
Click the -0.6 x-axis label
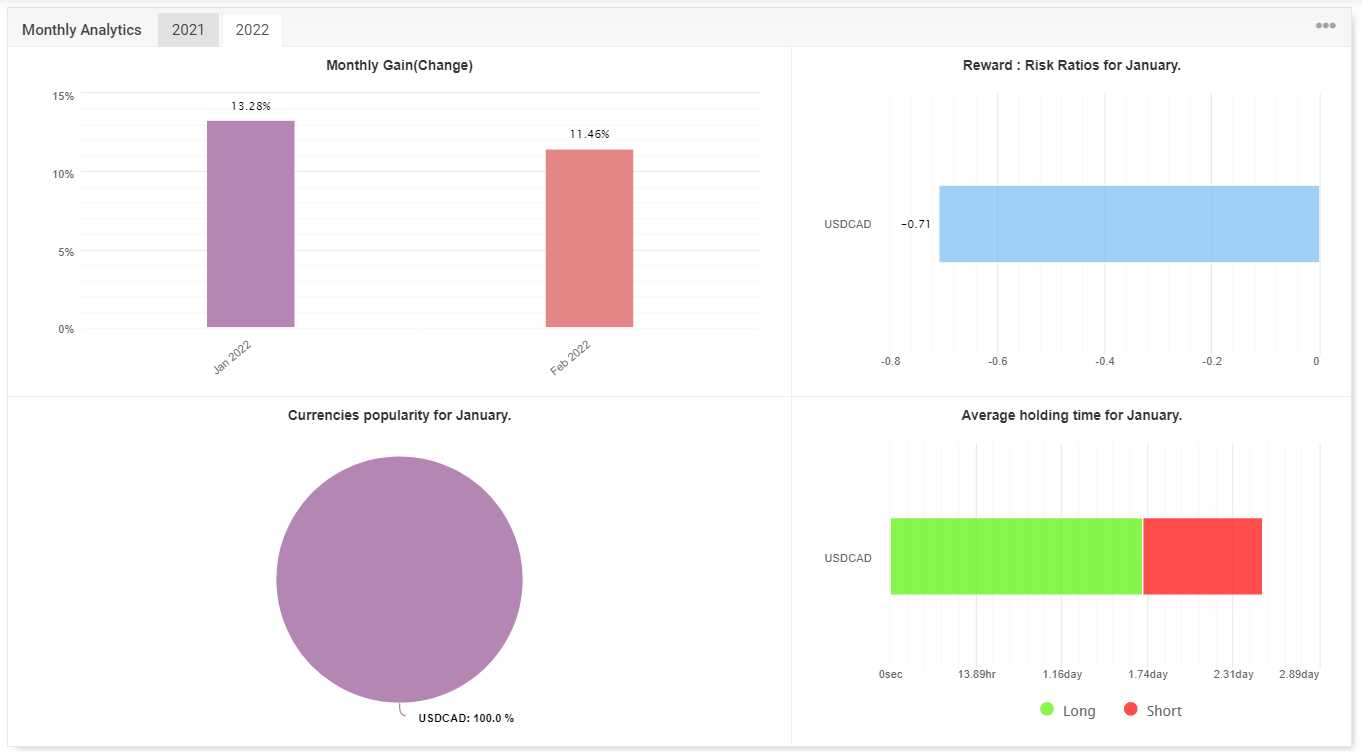pos(997,362)
